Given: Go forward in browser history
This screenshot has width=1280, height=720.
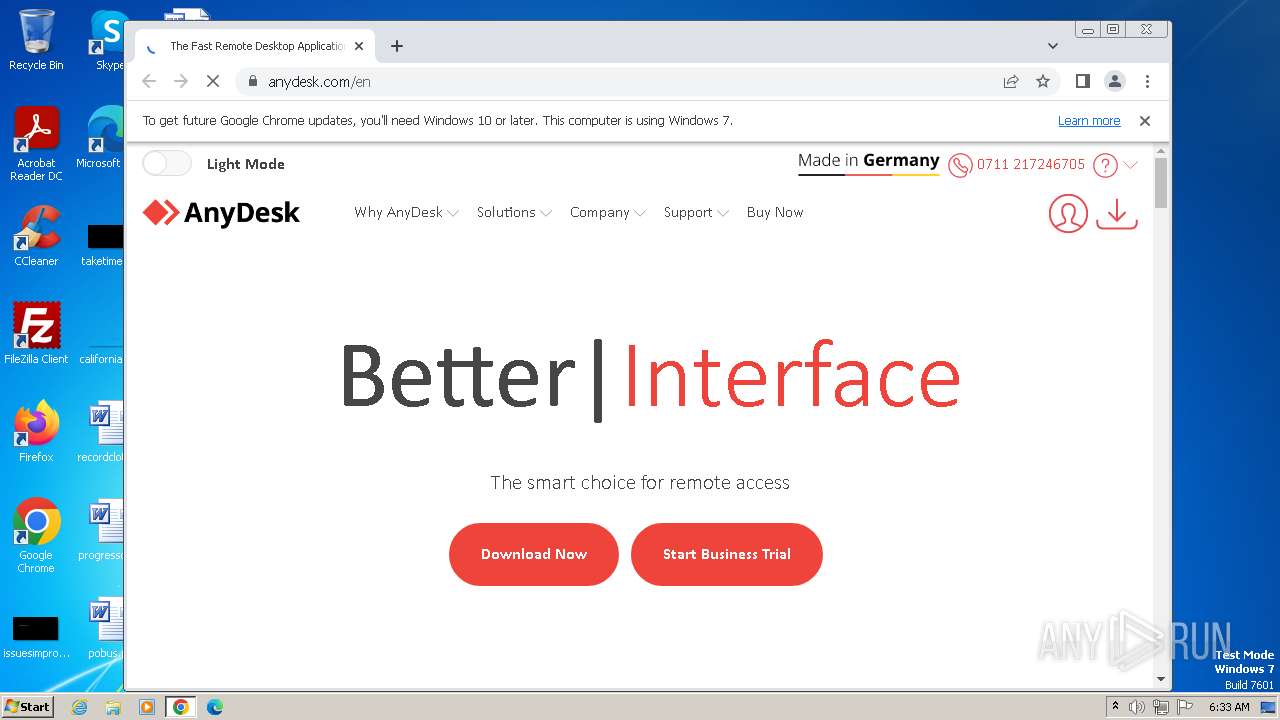Looking at the screenshot, I should (181, 81).
